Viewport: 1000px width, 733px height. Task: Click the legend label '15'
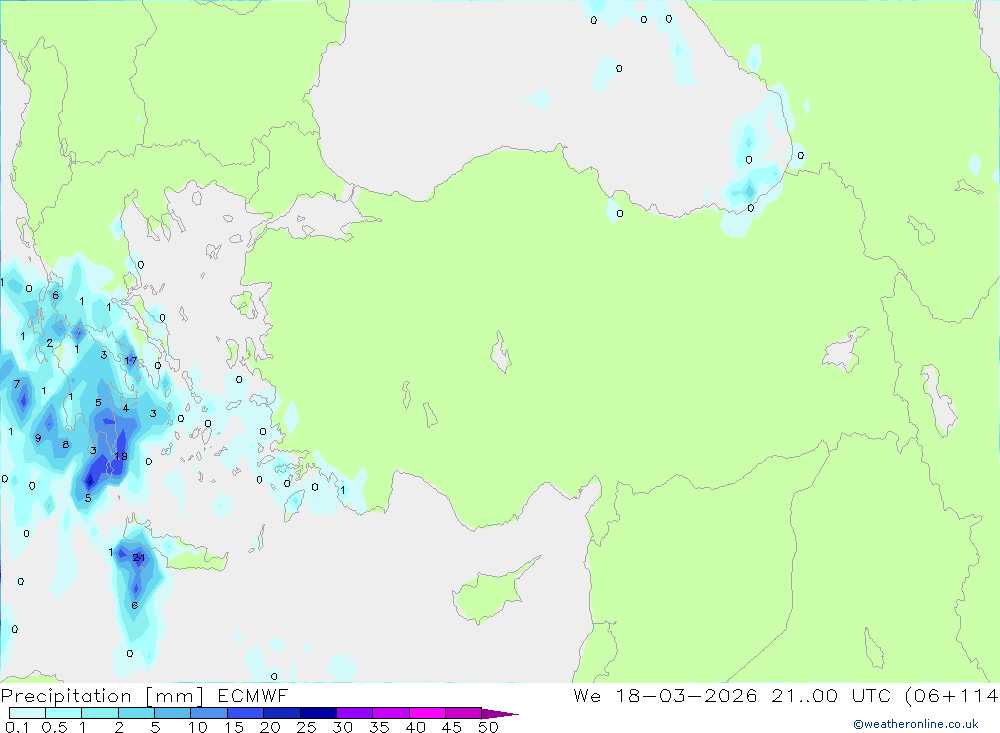[x=234, y=727]
